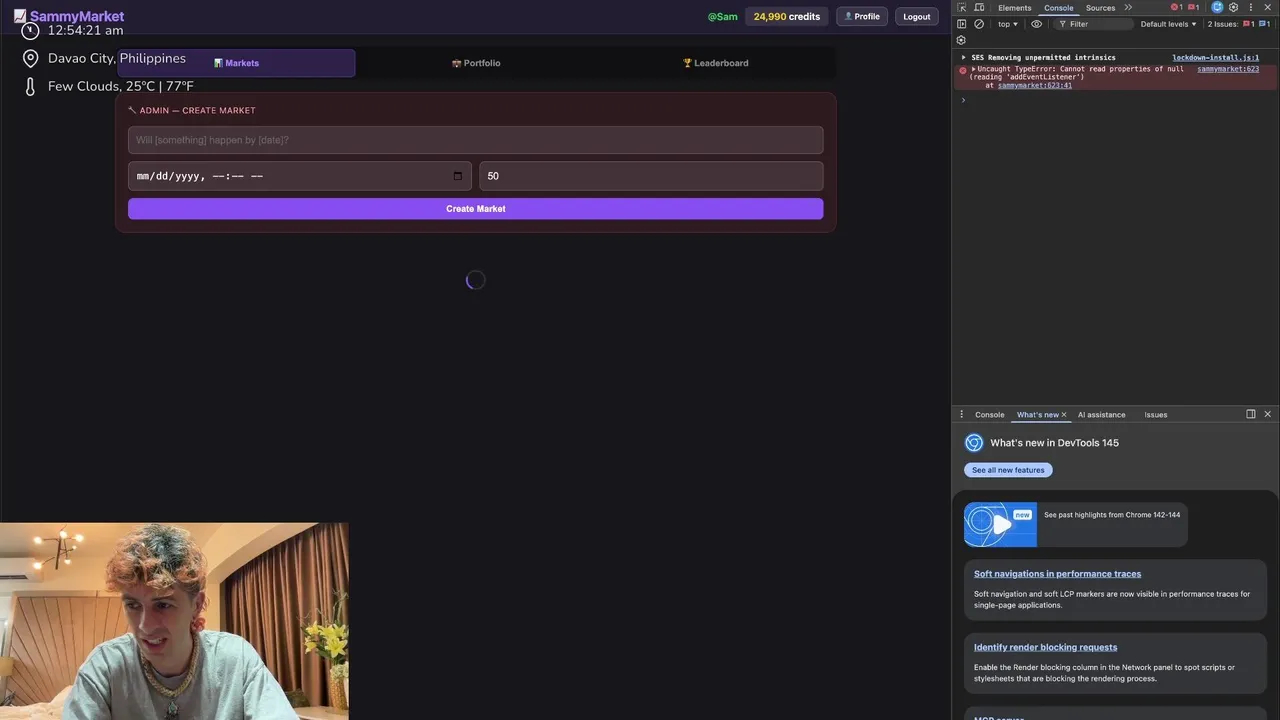Image resolution: width=1280 pixels, height=720 pixels.
Task: Toggle the device toolbar icon
Action: pos(978,8)
